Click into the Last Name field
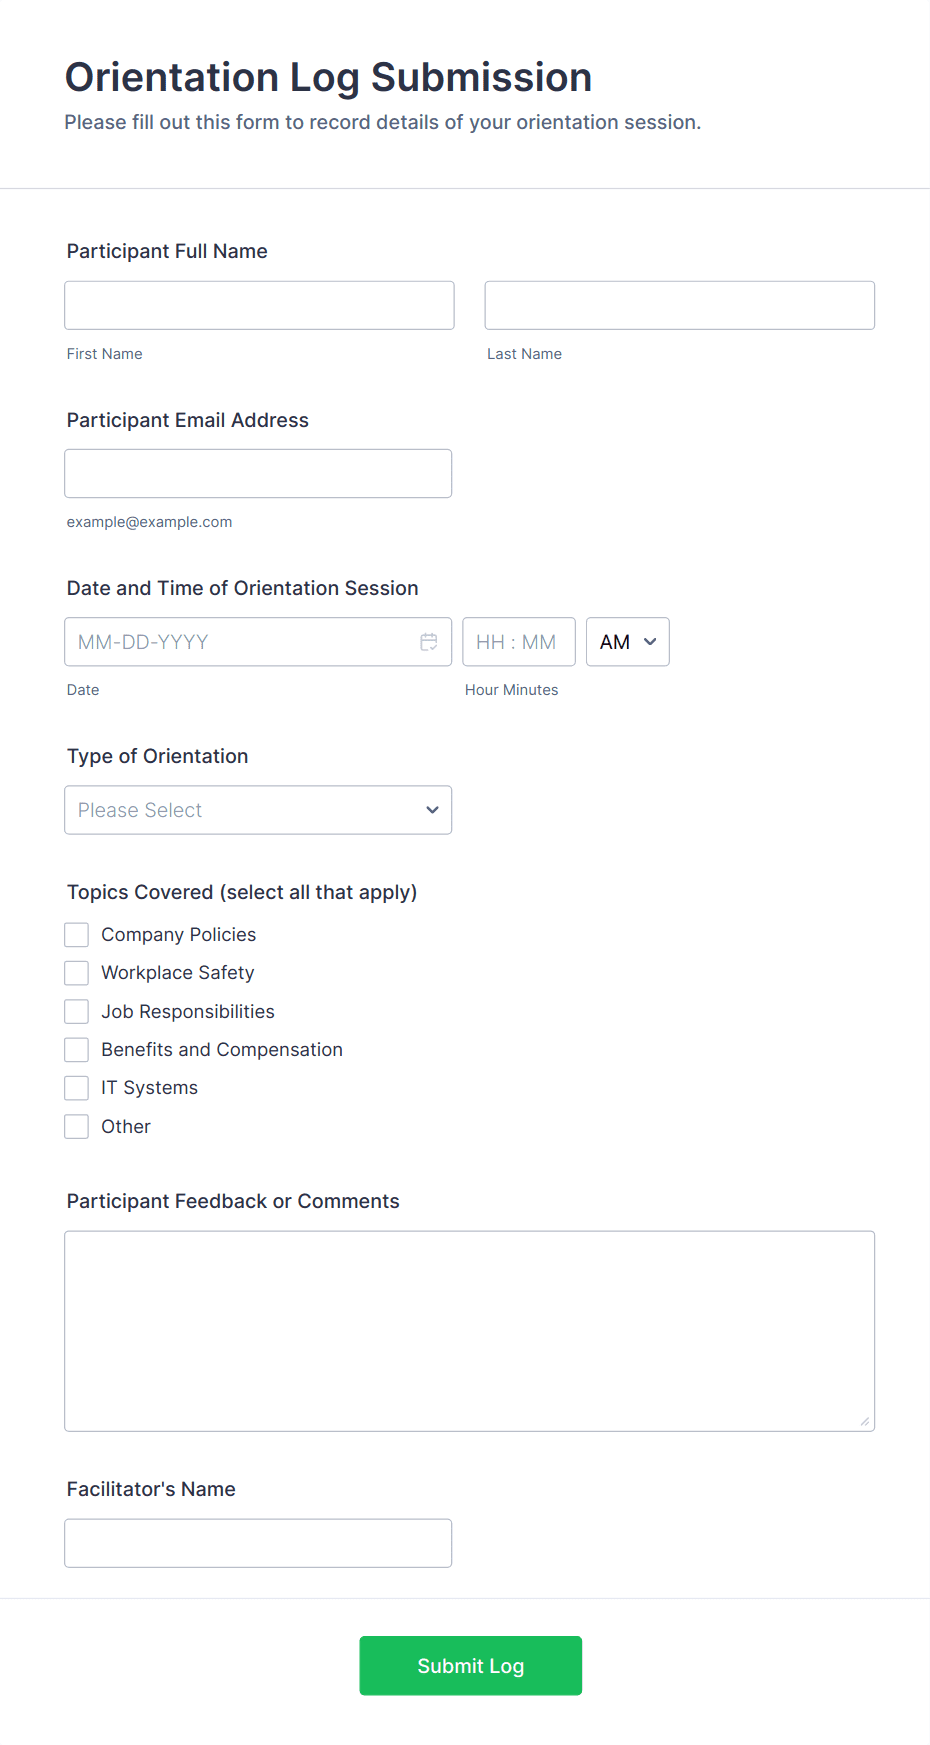Screen dimensions: 930x1745 point(679,305)
